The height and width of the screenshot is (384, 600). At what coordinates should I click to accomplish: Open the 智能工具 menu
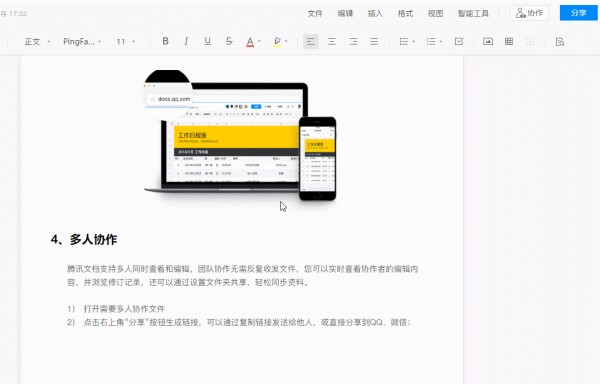[x=473, y=13]
